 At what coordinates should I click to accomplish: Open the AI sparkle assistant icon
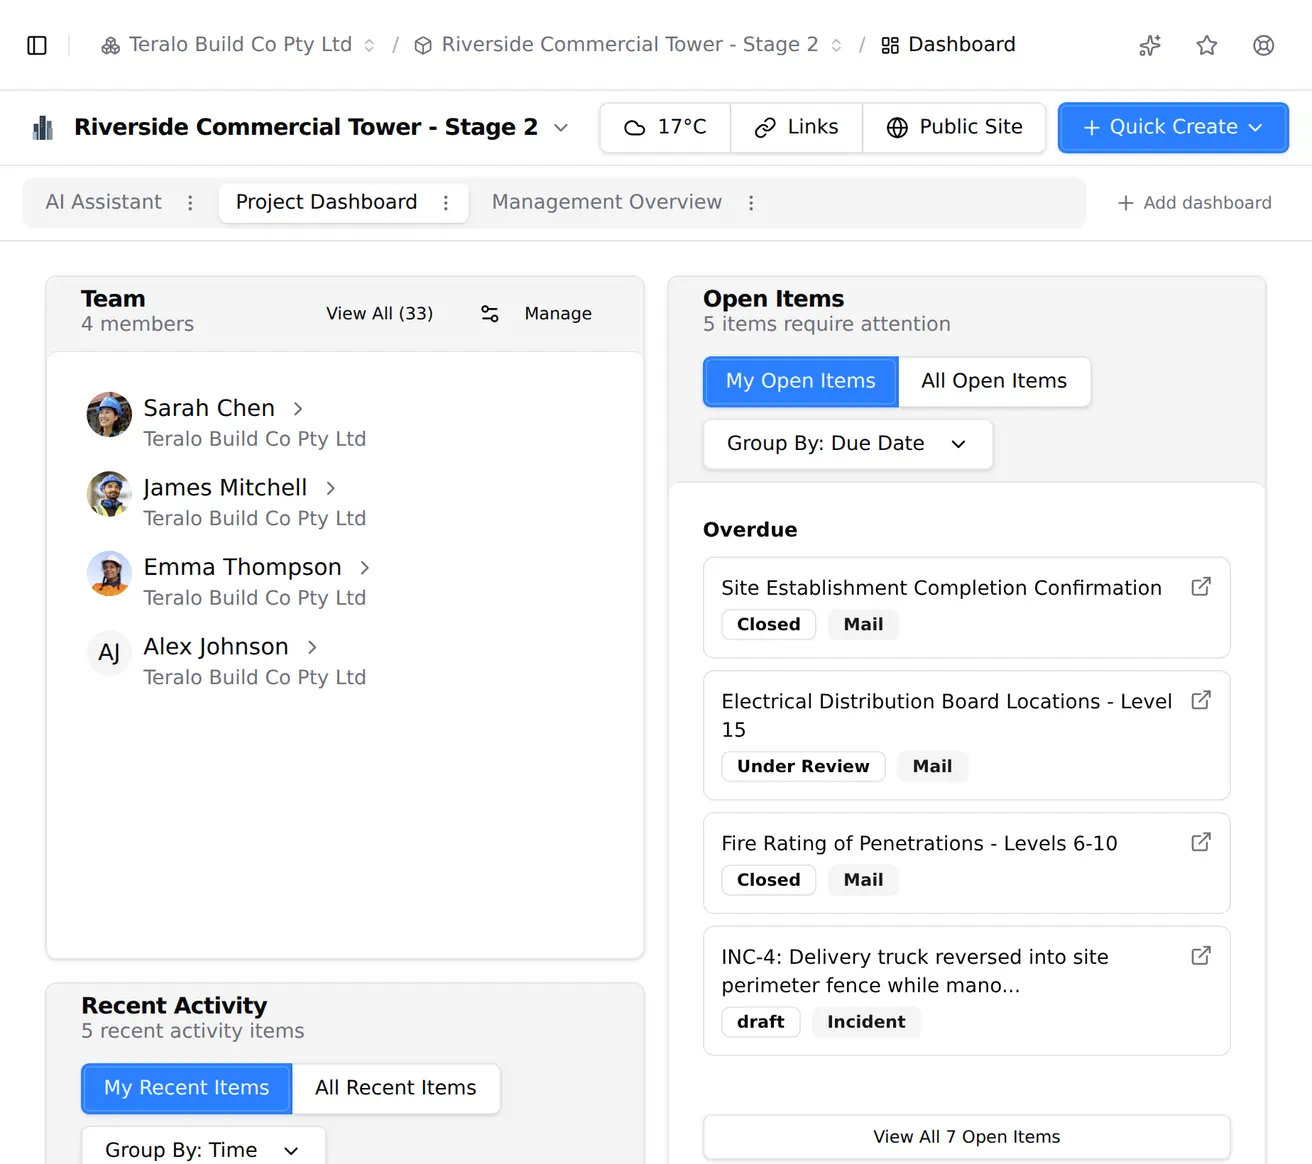(1150, 45)
